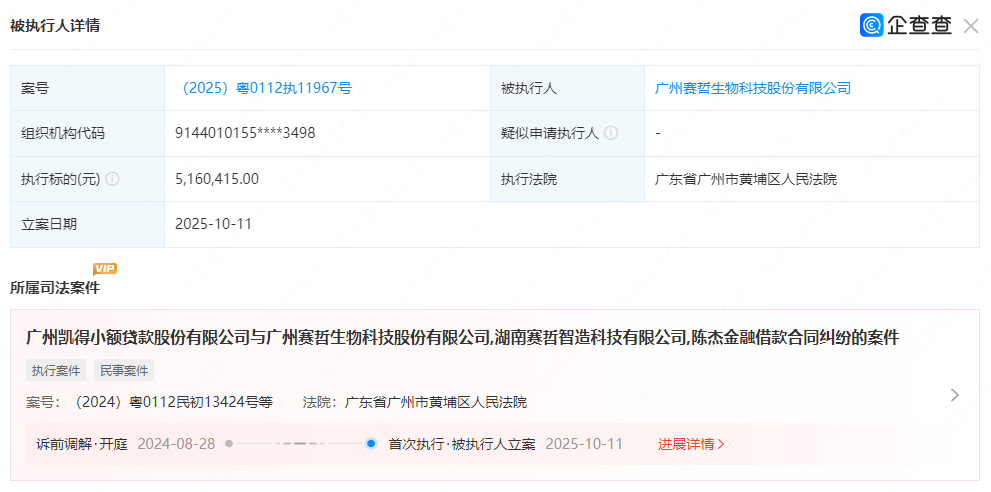Click the orange VIP badge
991x492 pixels.
tap(105, 268)
